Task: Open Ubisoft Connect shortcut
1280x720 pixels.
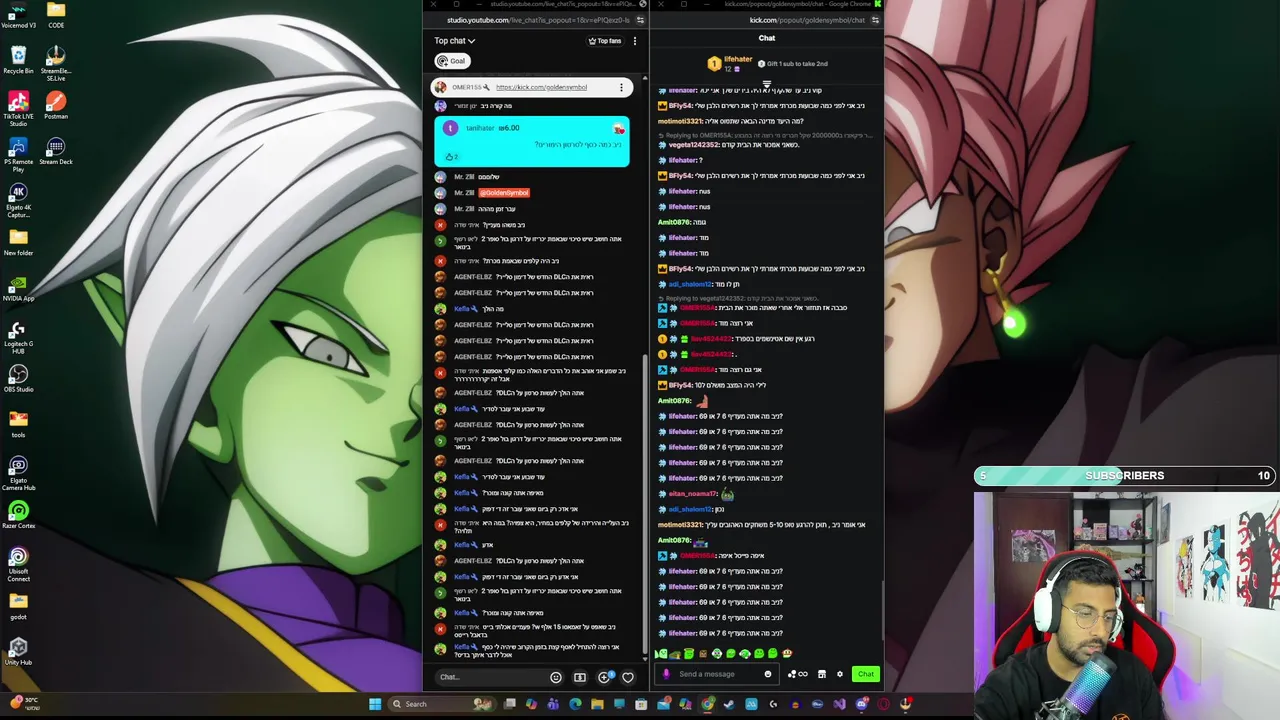Action: click(18, 563)
